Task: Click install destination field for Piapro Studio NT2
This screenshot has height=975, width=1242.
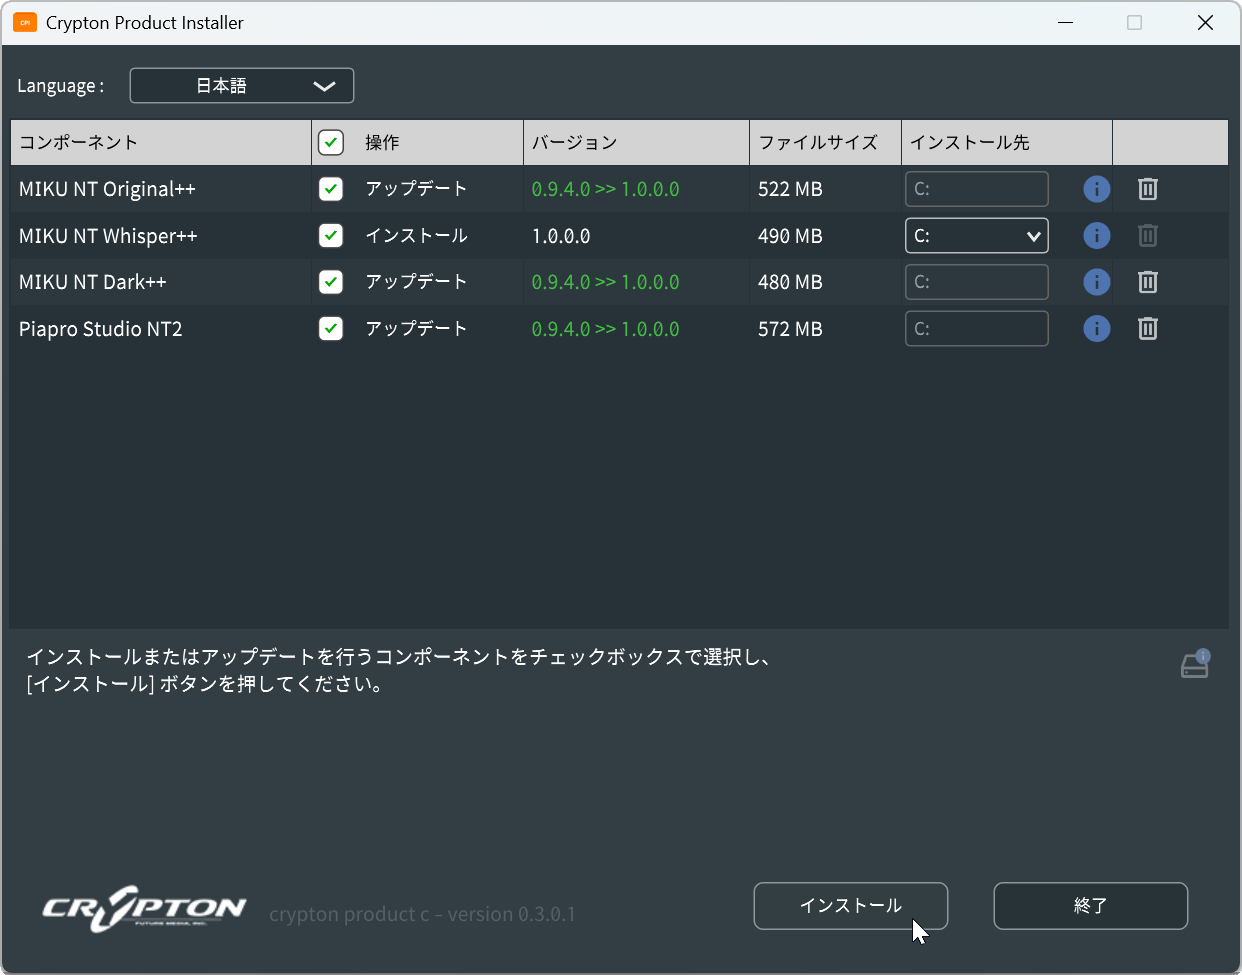Action: coord(977,329)
